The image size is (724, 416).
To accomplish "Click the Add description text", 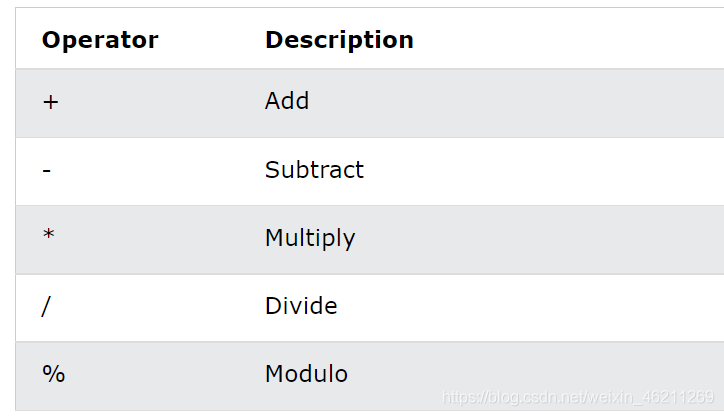I will (x=287, y=101).
